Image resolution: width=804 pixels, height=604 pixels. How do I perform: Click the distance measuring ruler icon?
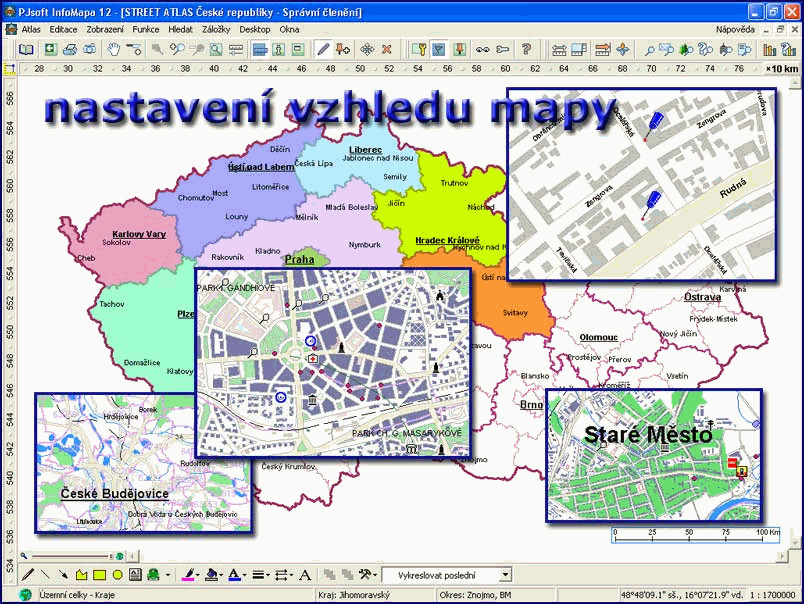(235, 50)
